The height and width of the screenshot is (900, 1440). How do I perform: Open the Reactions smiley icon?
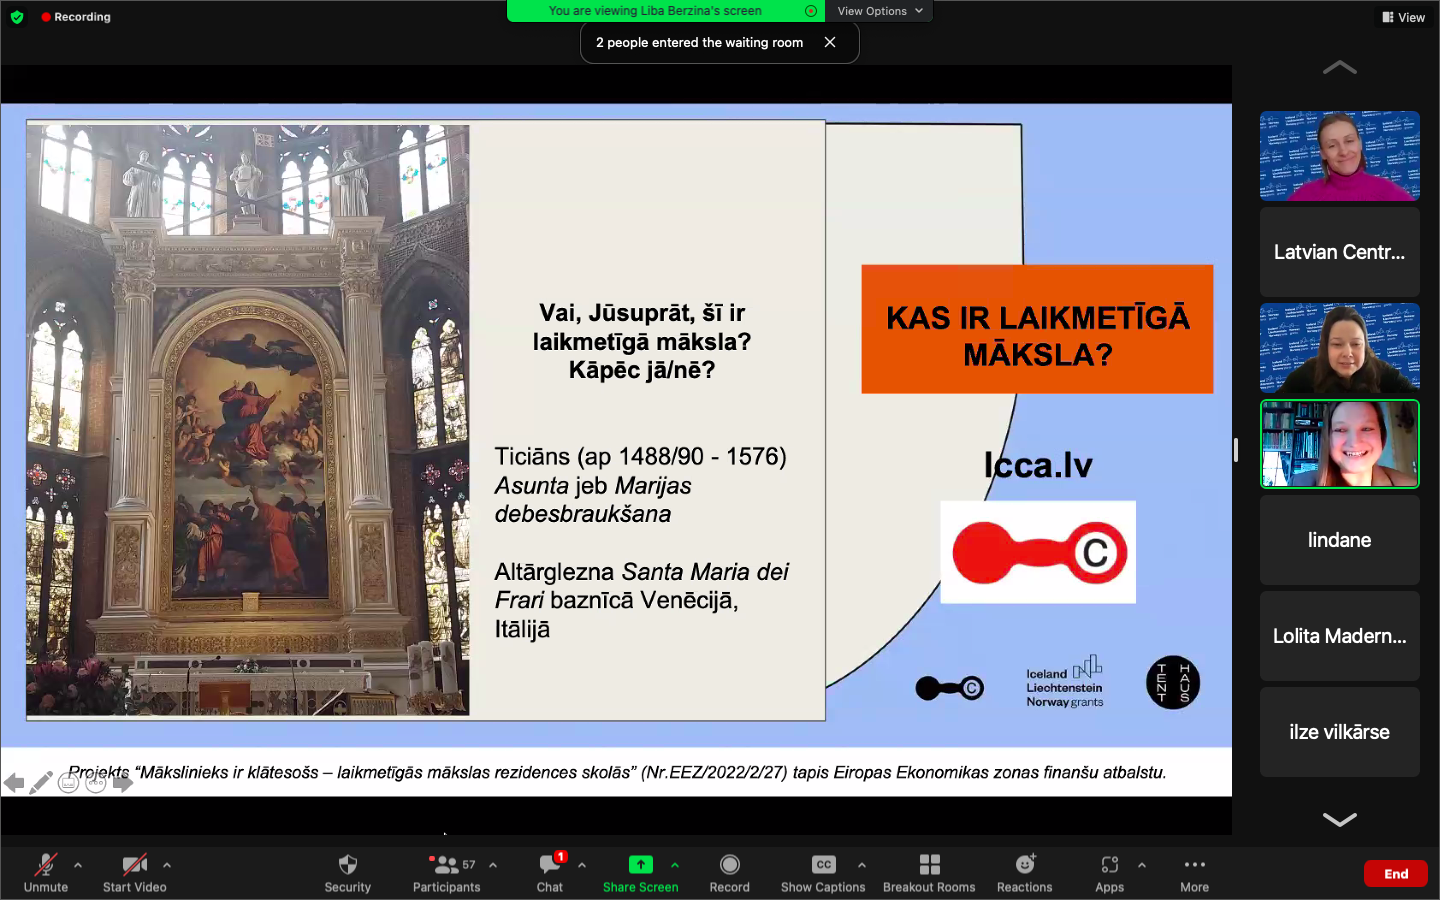pyautogui.click(x=1025, y=864)
